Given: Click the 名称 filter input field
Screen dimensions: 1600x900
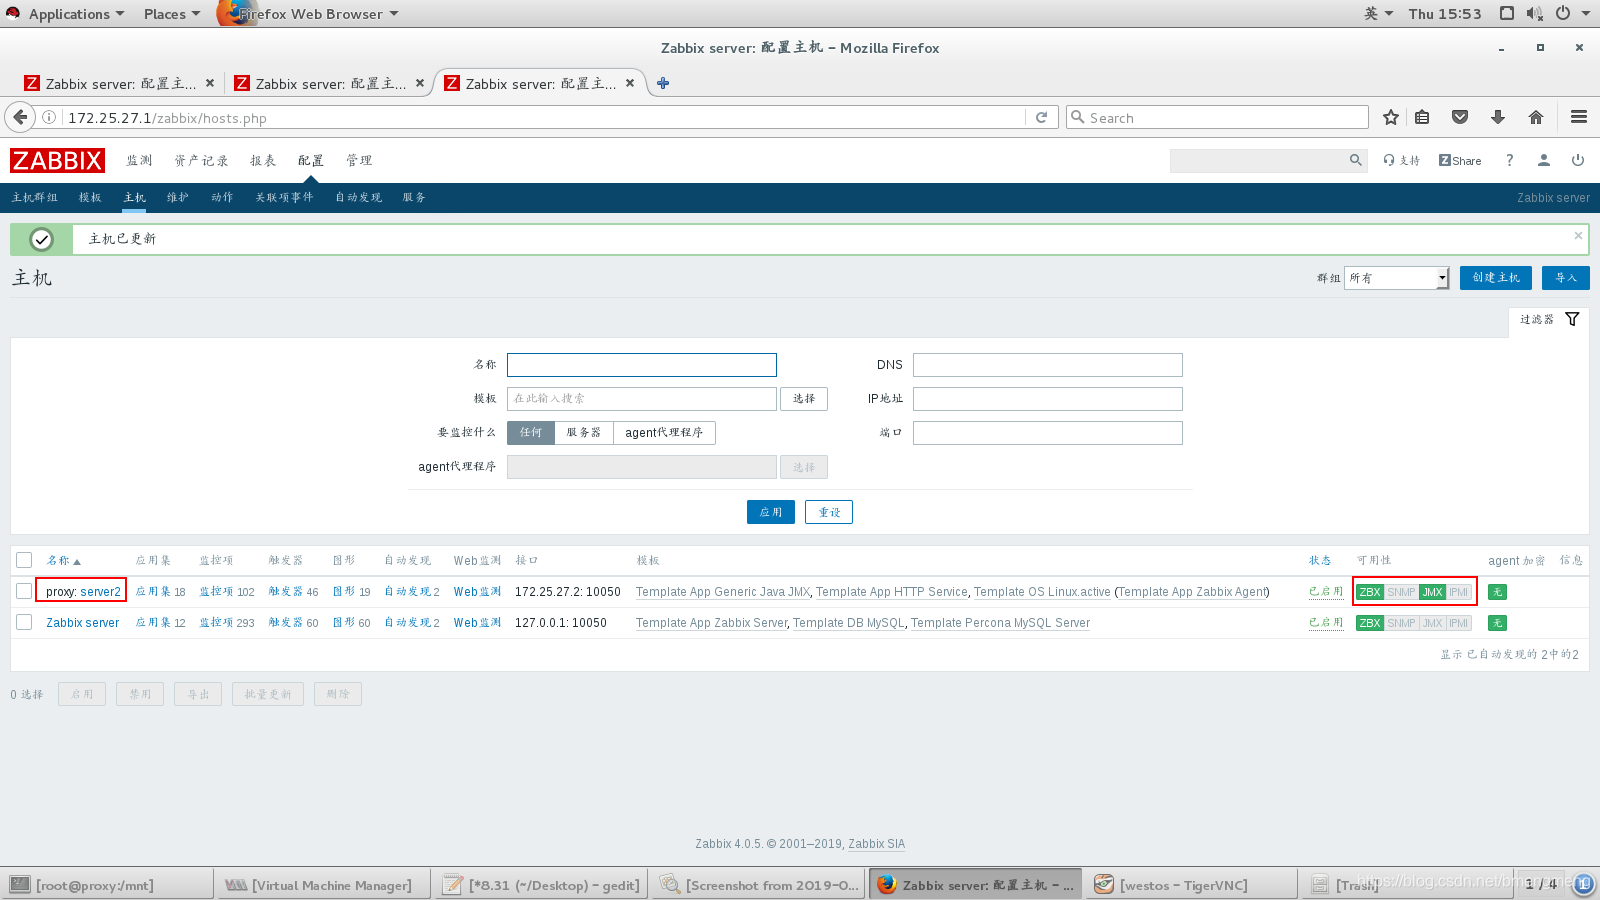Looking at the screenshot, I should [x=642, y=365].
